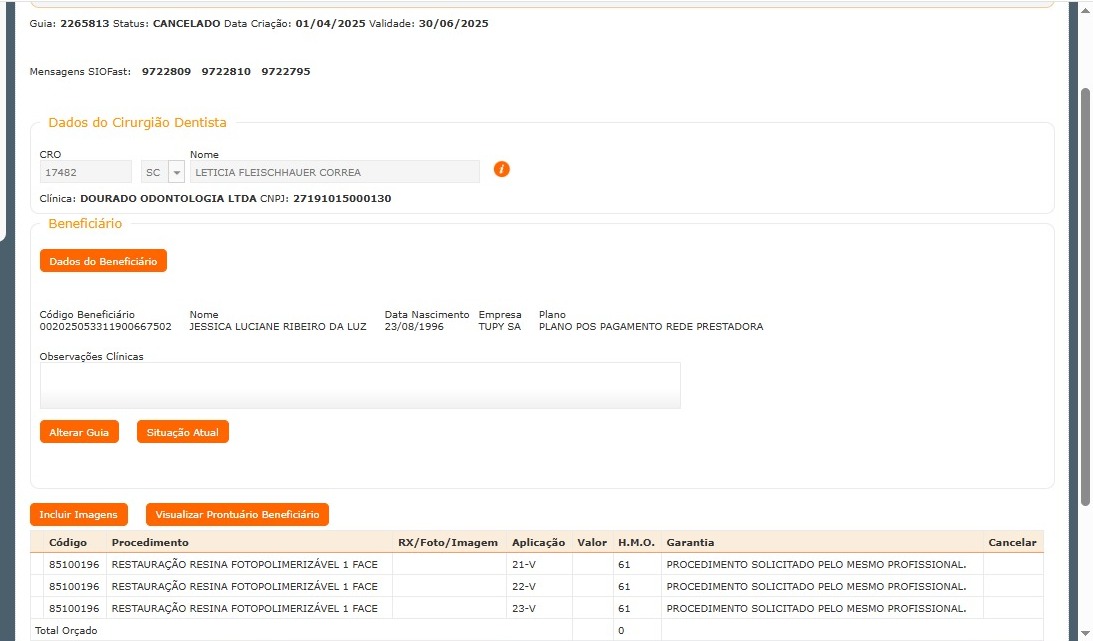This screenshot has height=641, width=1093.
Task: Click the dentist Nome input field
Action: coord(334,172)
